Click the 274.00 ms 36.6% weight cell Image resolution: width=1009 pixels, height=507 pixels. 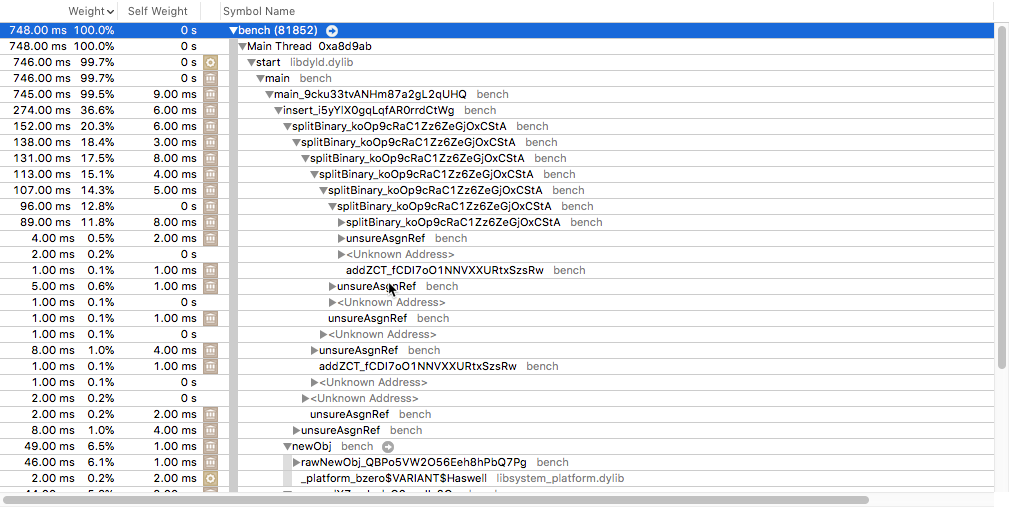coord(62,111)
